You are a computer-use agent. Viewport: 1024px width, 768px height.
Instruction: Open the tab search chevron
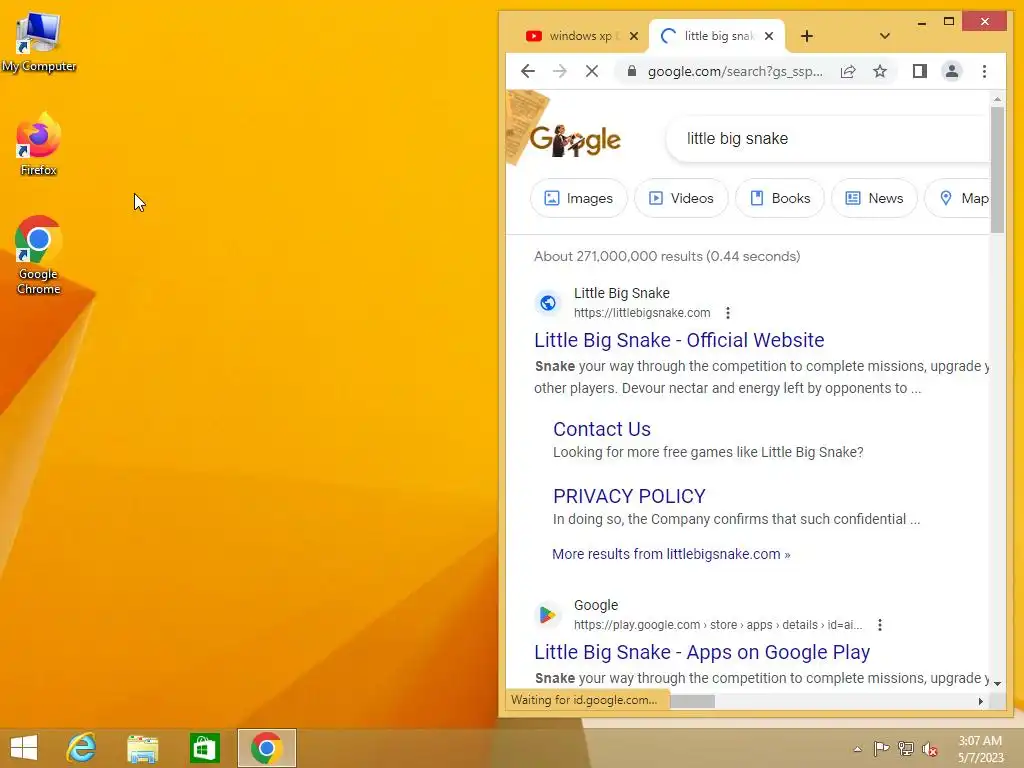pyautogui.click(x=885, y=36)
